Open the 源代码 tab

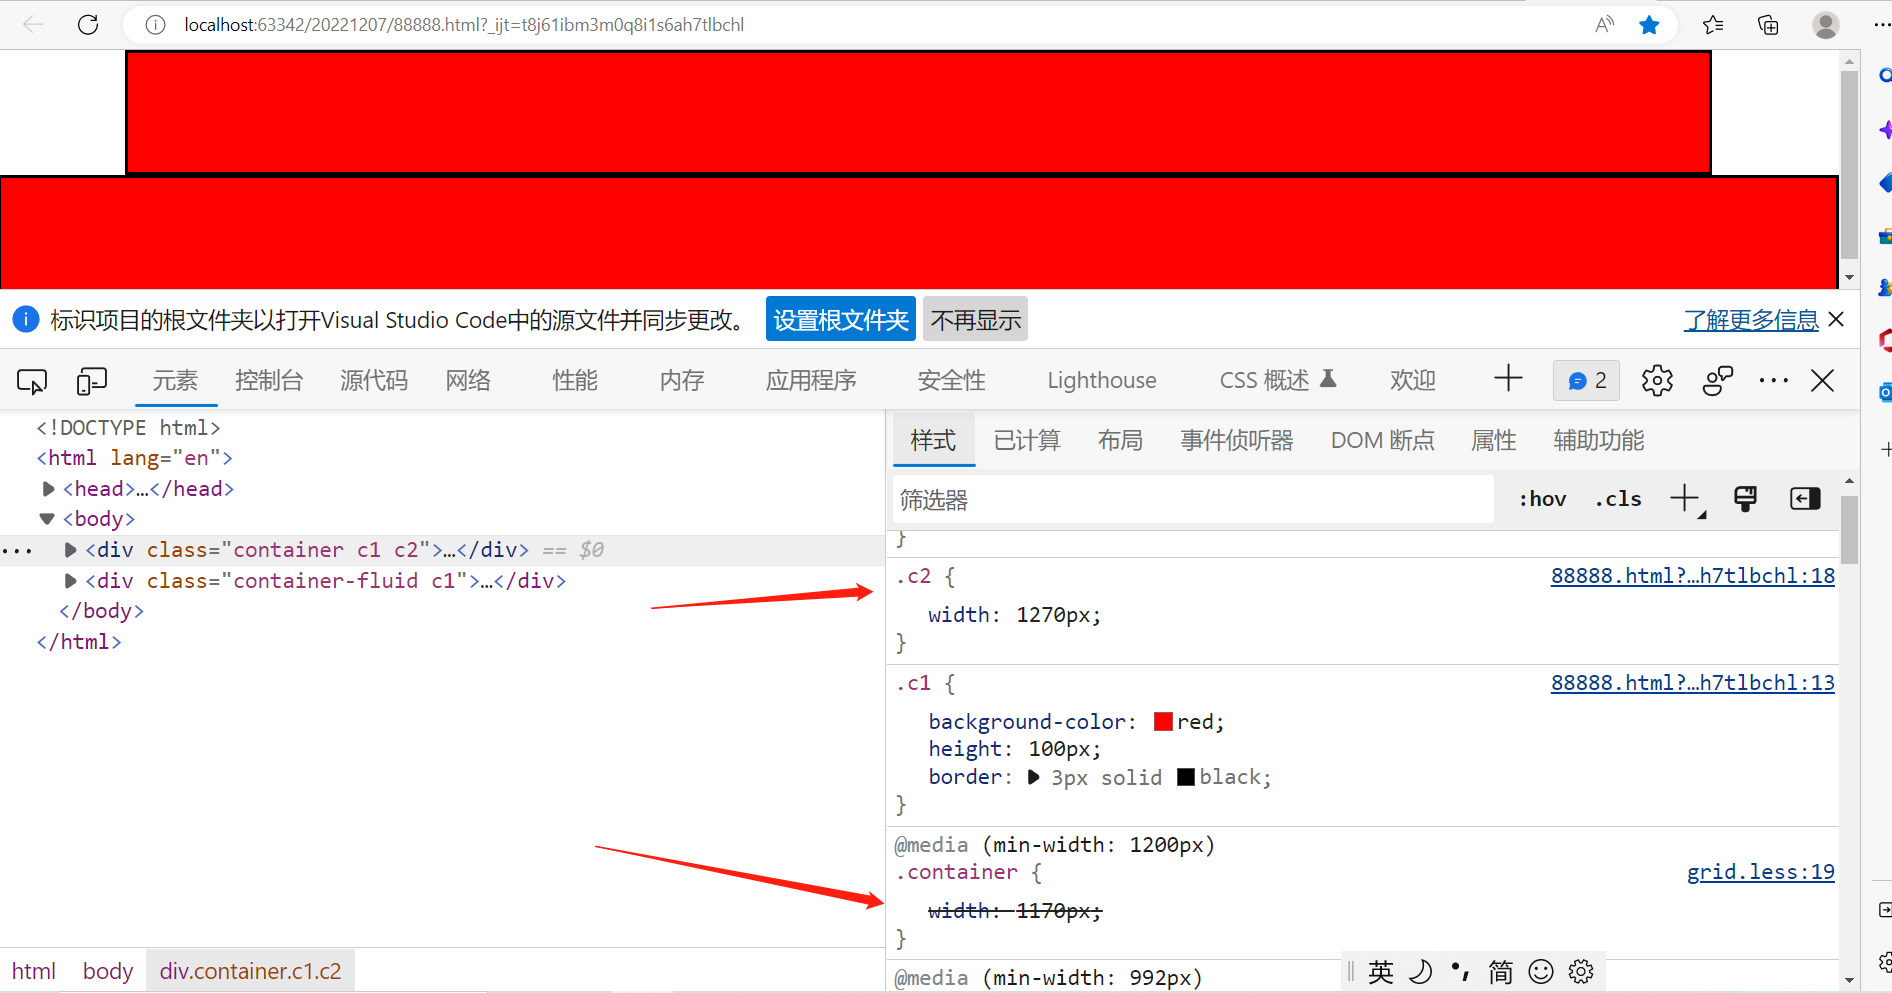tap(374, 381)
